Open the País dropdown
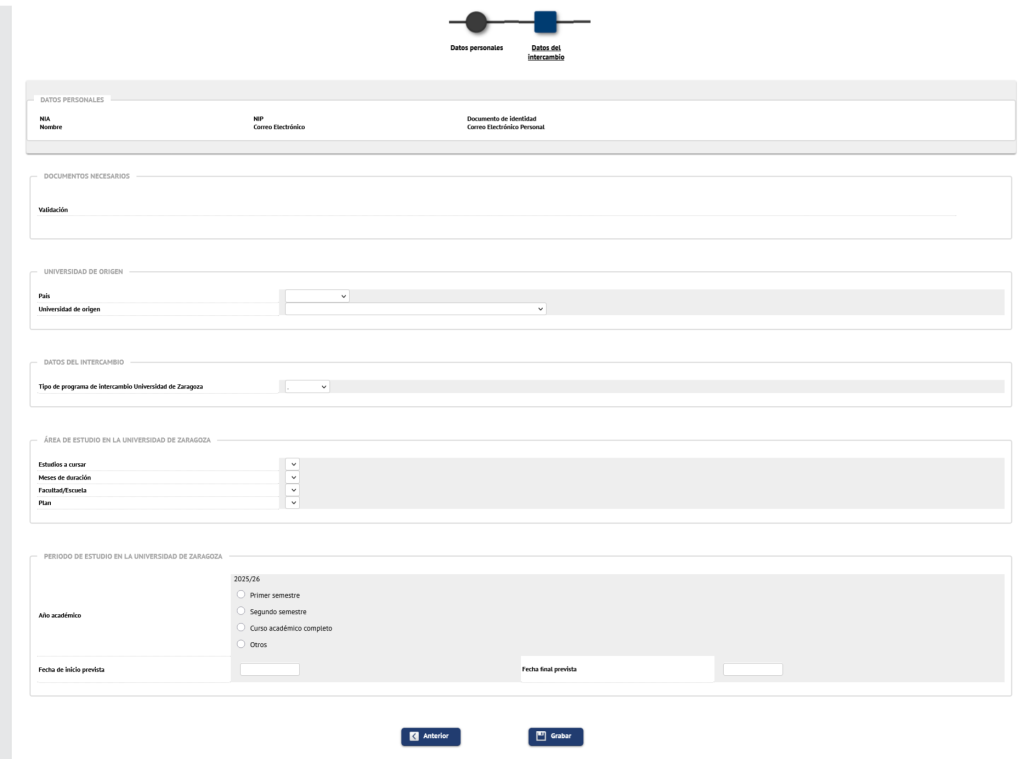The width and height of the screenshot is (1024, 759). [x=317, y=296]
